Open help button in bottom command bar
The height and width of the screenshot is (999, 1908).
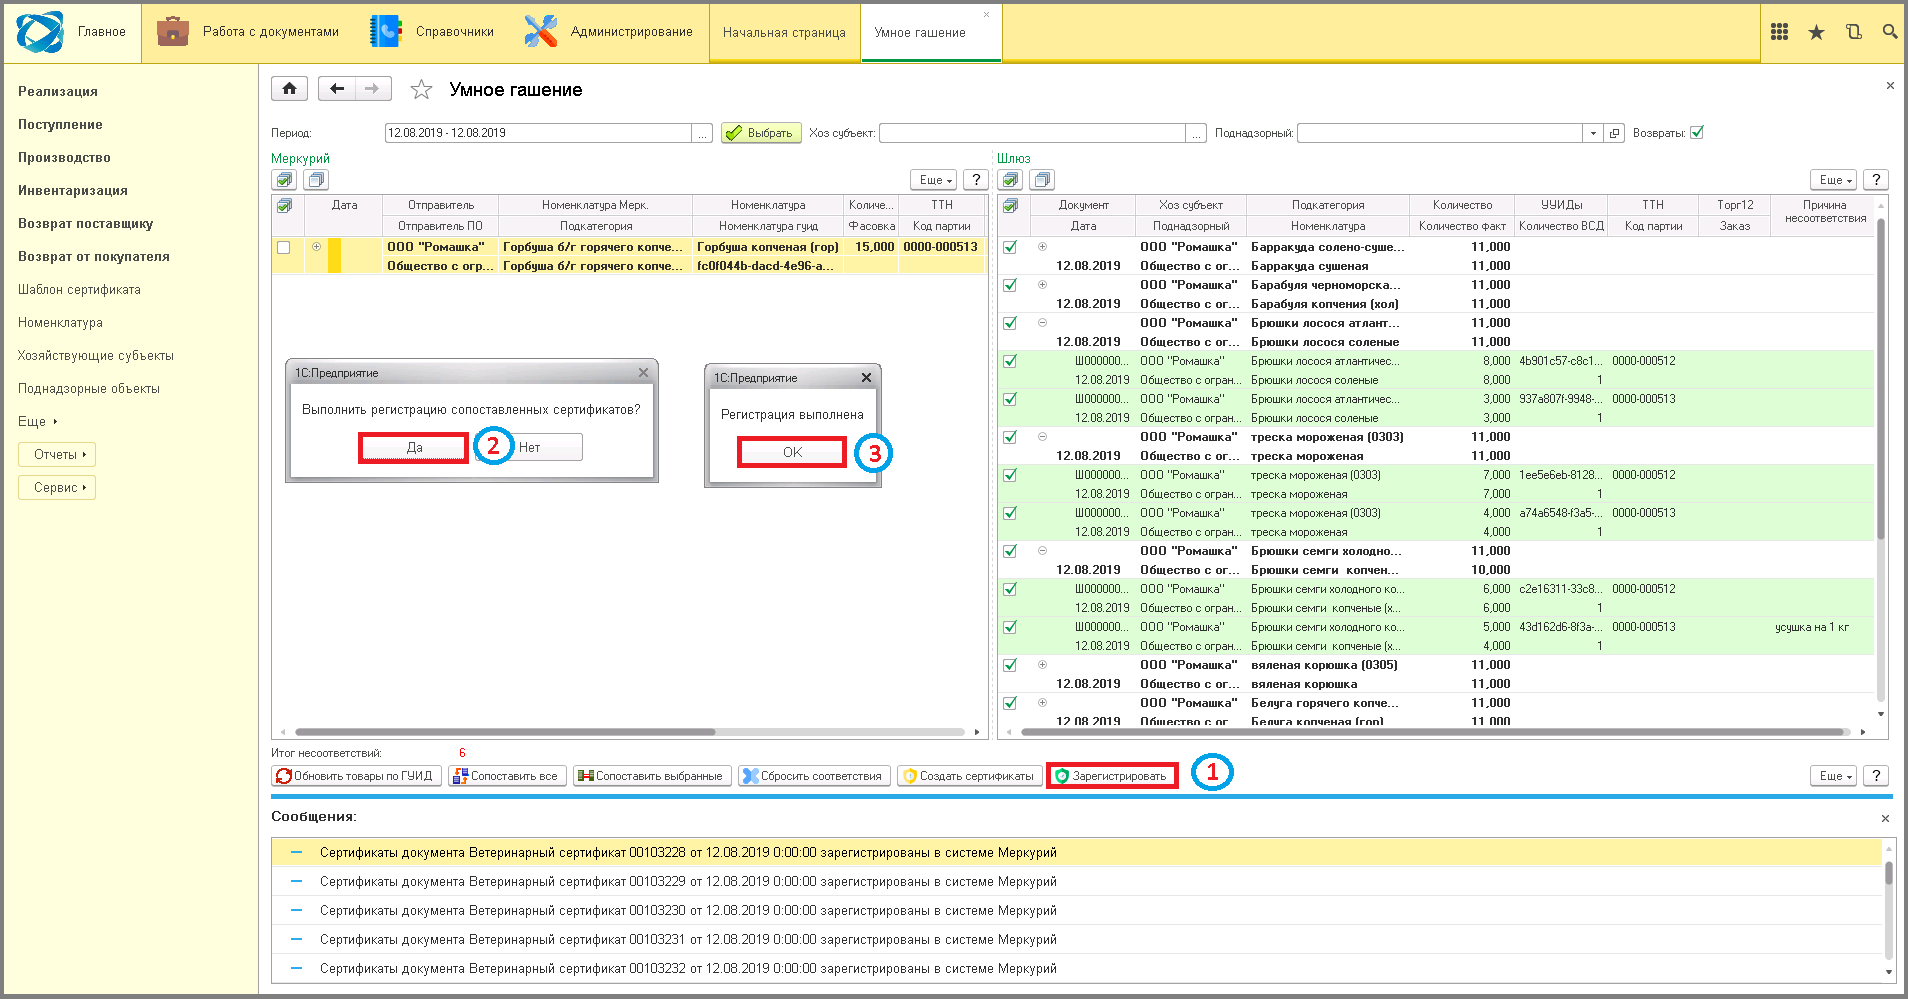1876,776
